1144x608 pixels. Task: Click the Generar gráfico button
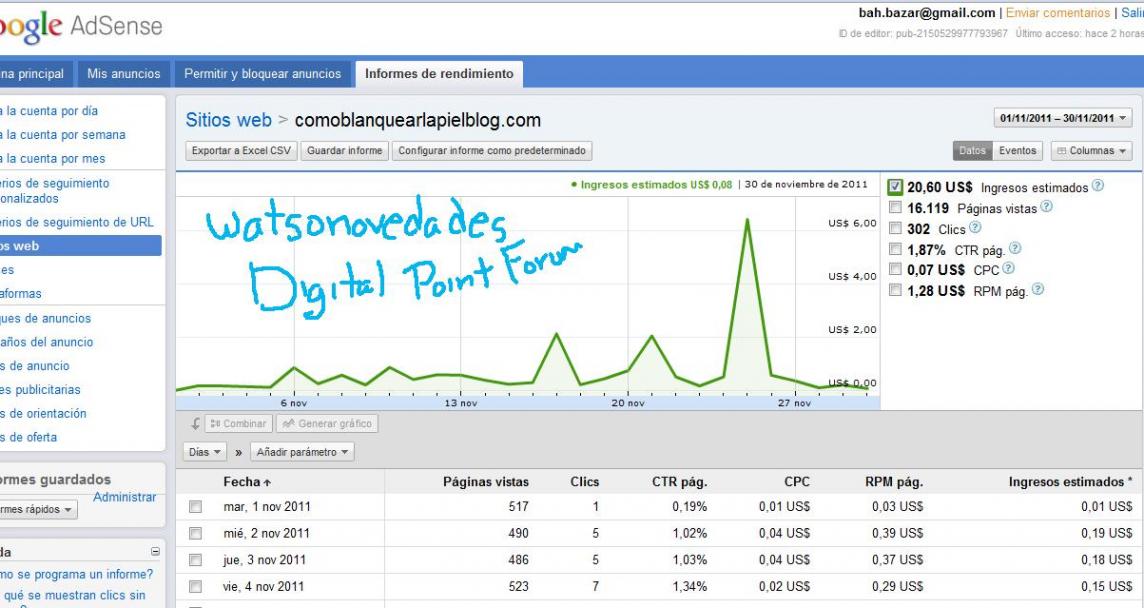point(327,423)
